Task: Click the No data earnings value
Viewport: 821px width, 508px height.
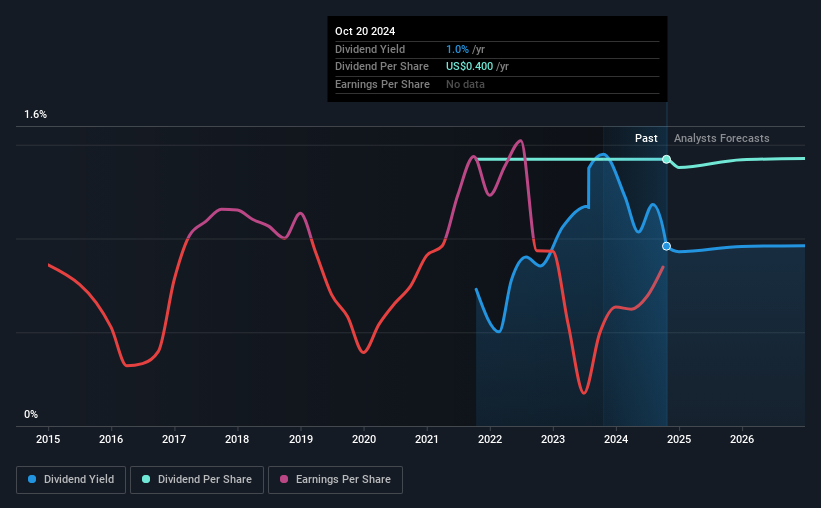Action: point(465,84)
